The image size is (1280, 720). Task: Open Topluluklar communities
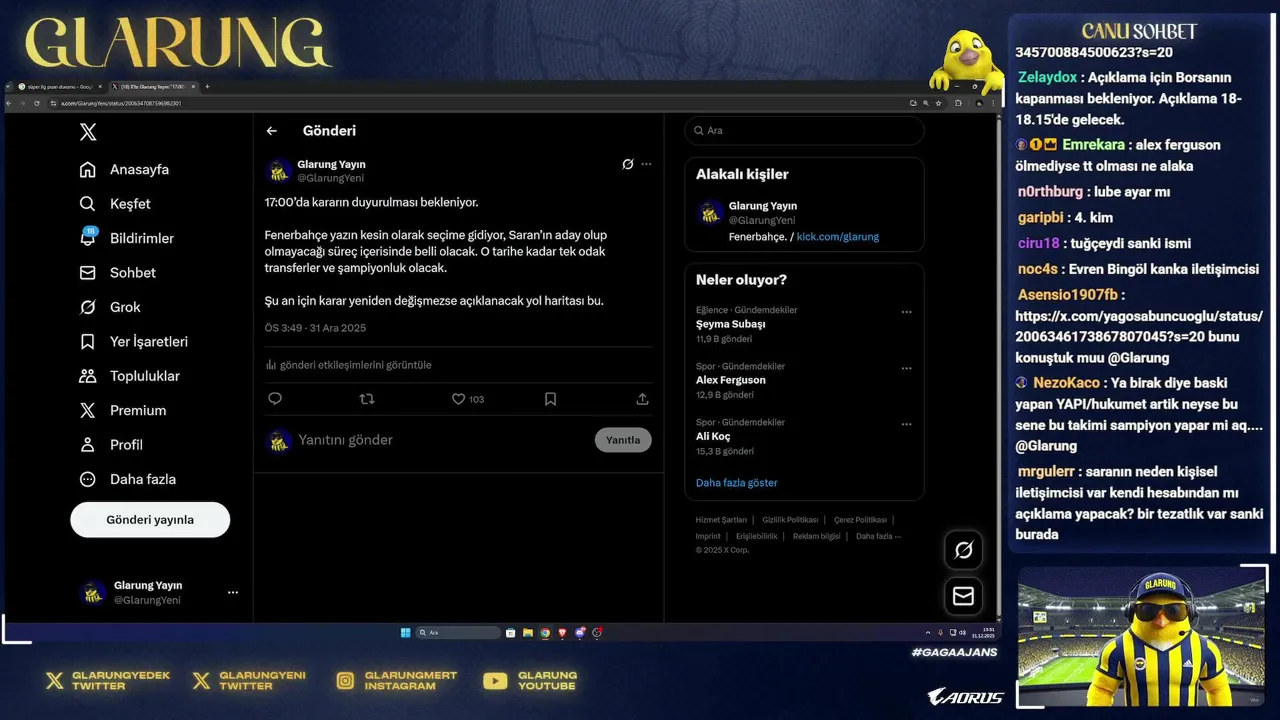129,376
